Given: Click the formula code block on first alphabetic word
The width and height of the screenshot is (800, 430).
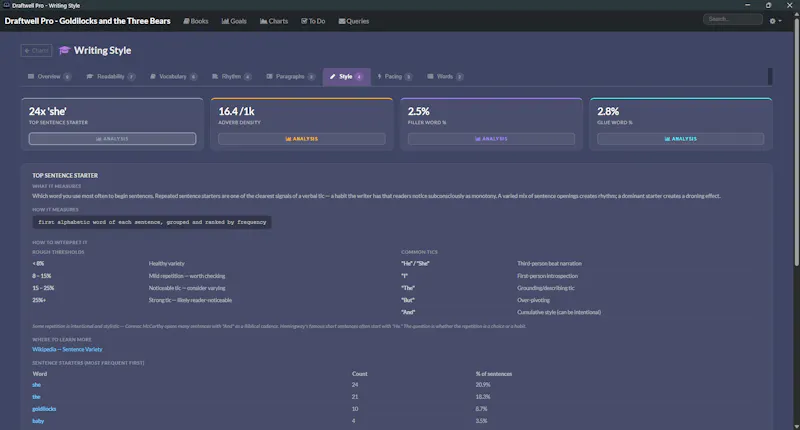Looking at the screenshot, I should click(x=152, y=222).
